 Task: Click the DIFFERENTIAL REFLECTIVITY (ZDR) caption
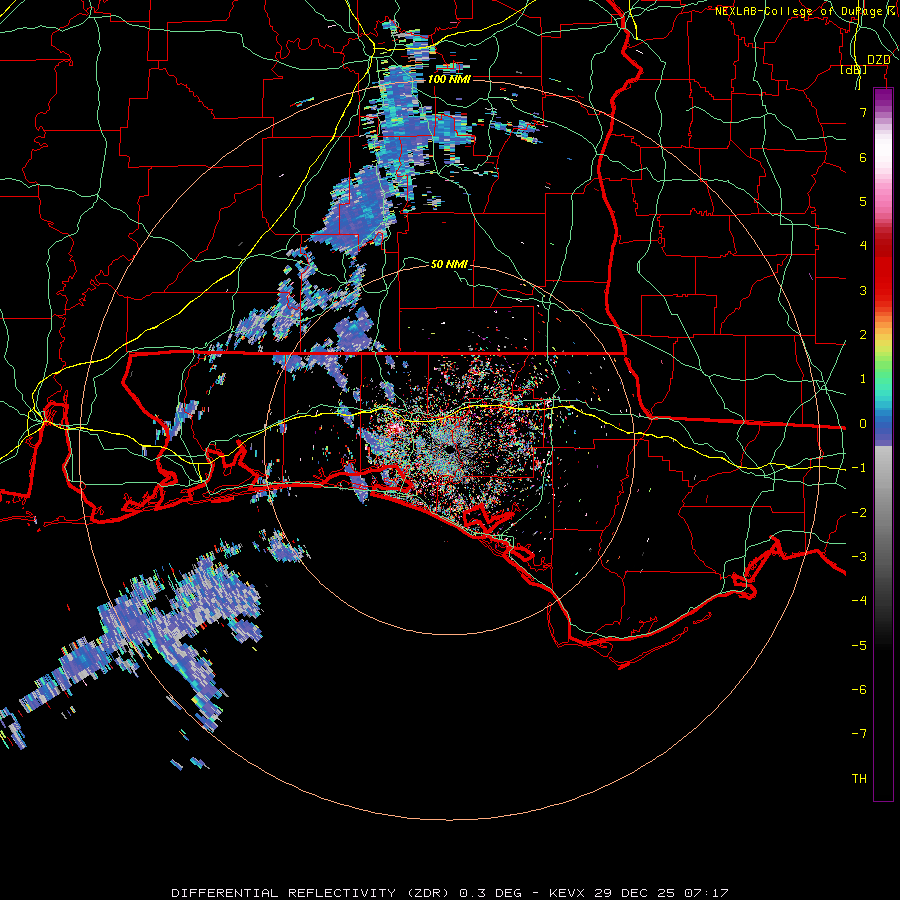(312, 893)
